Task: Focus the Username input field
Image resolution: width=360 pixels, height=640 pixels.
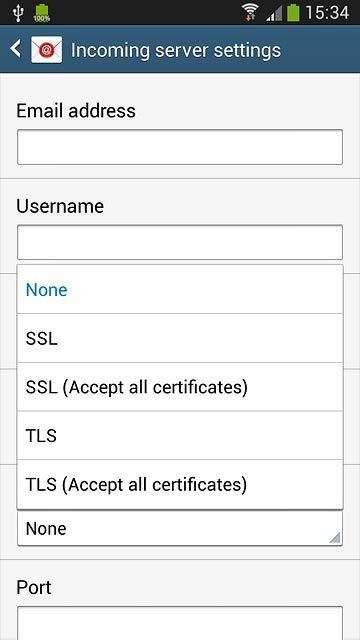Action: pyautogui.click(x=180, y=242)
